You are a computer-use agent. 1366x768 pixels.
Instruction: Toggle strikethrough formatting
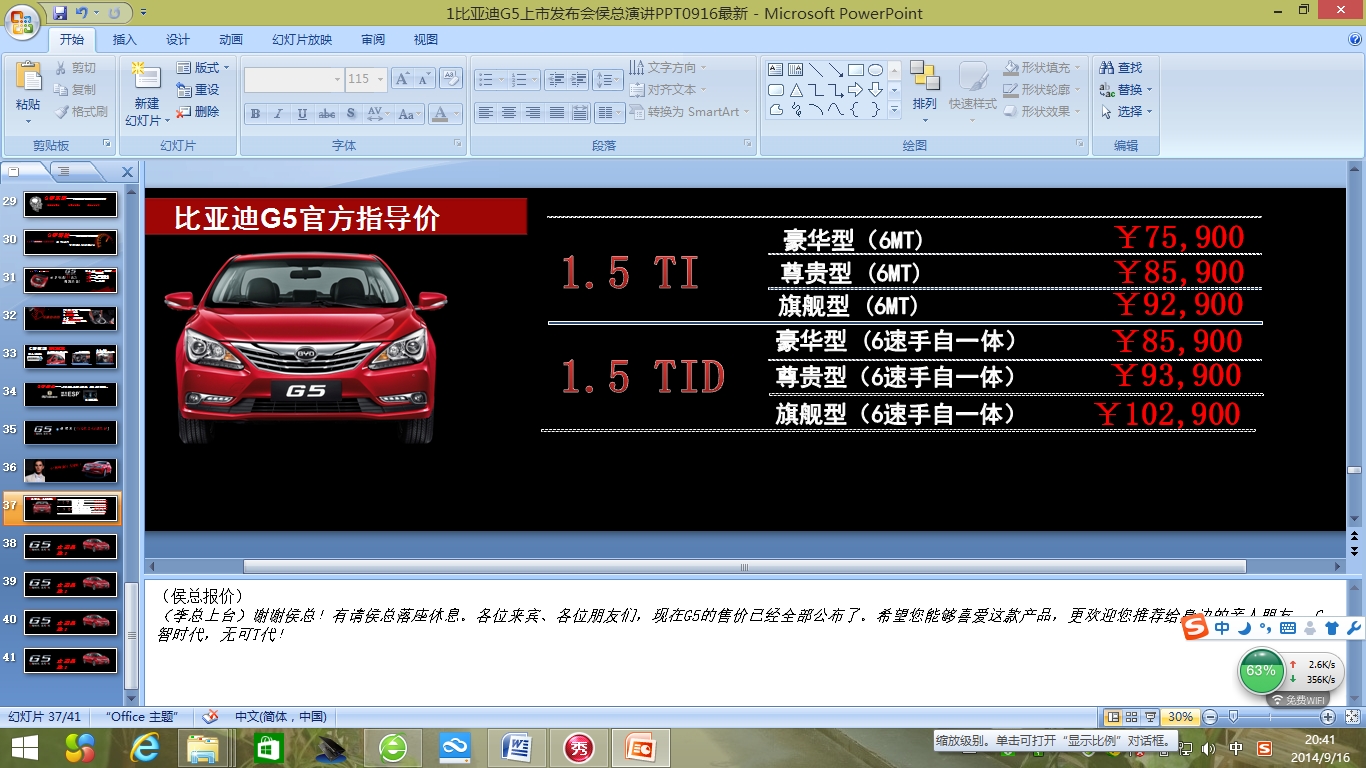pos(327,114)
